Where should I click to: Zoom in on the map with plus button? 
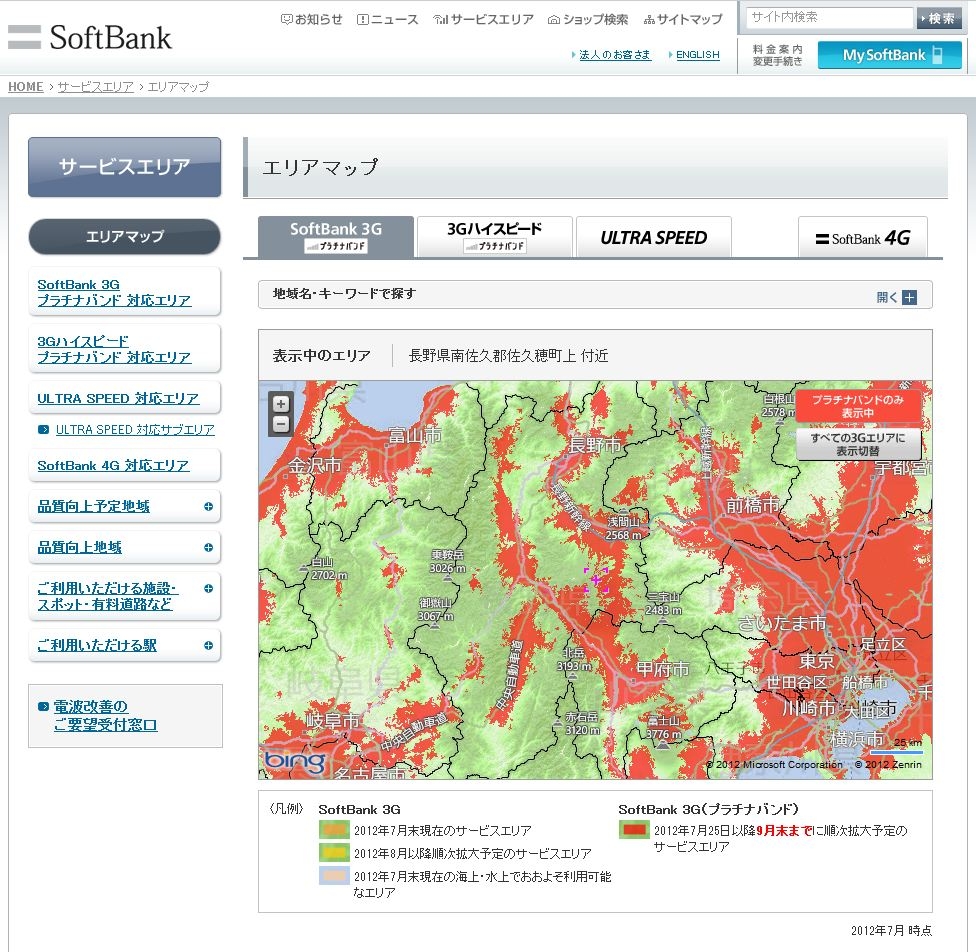[281, 404]
